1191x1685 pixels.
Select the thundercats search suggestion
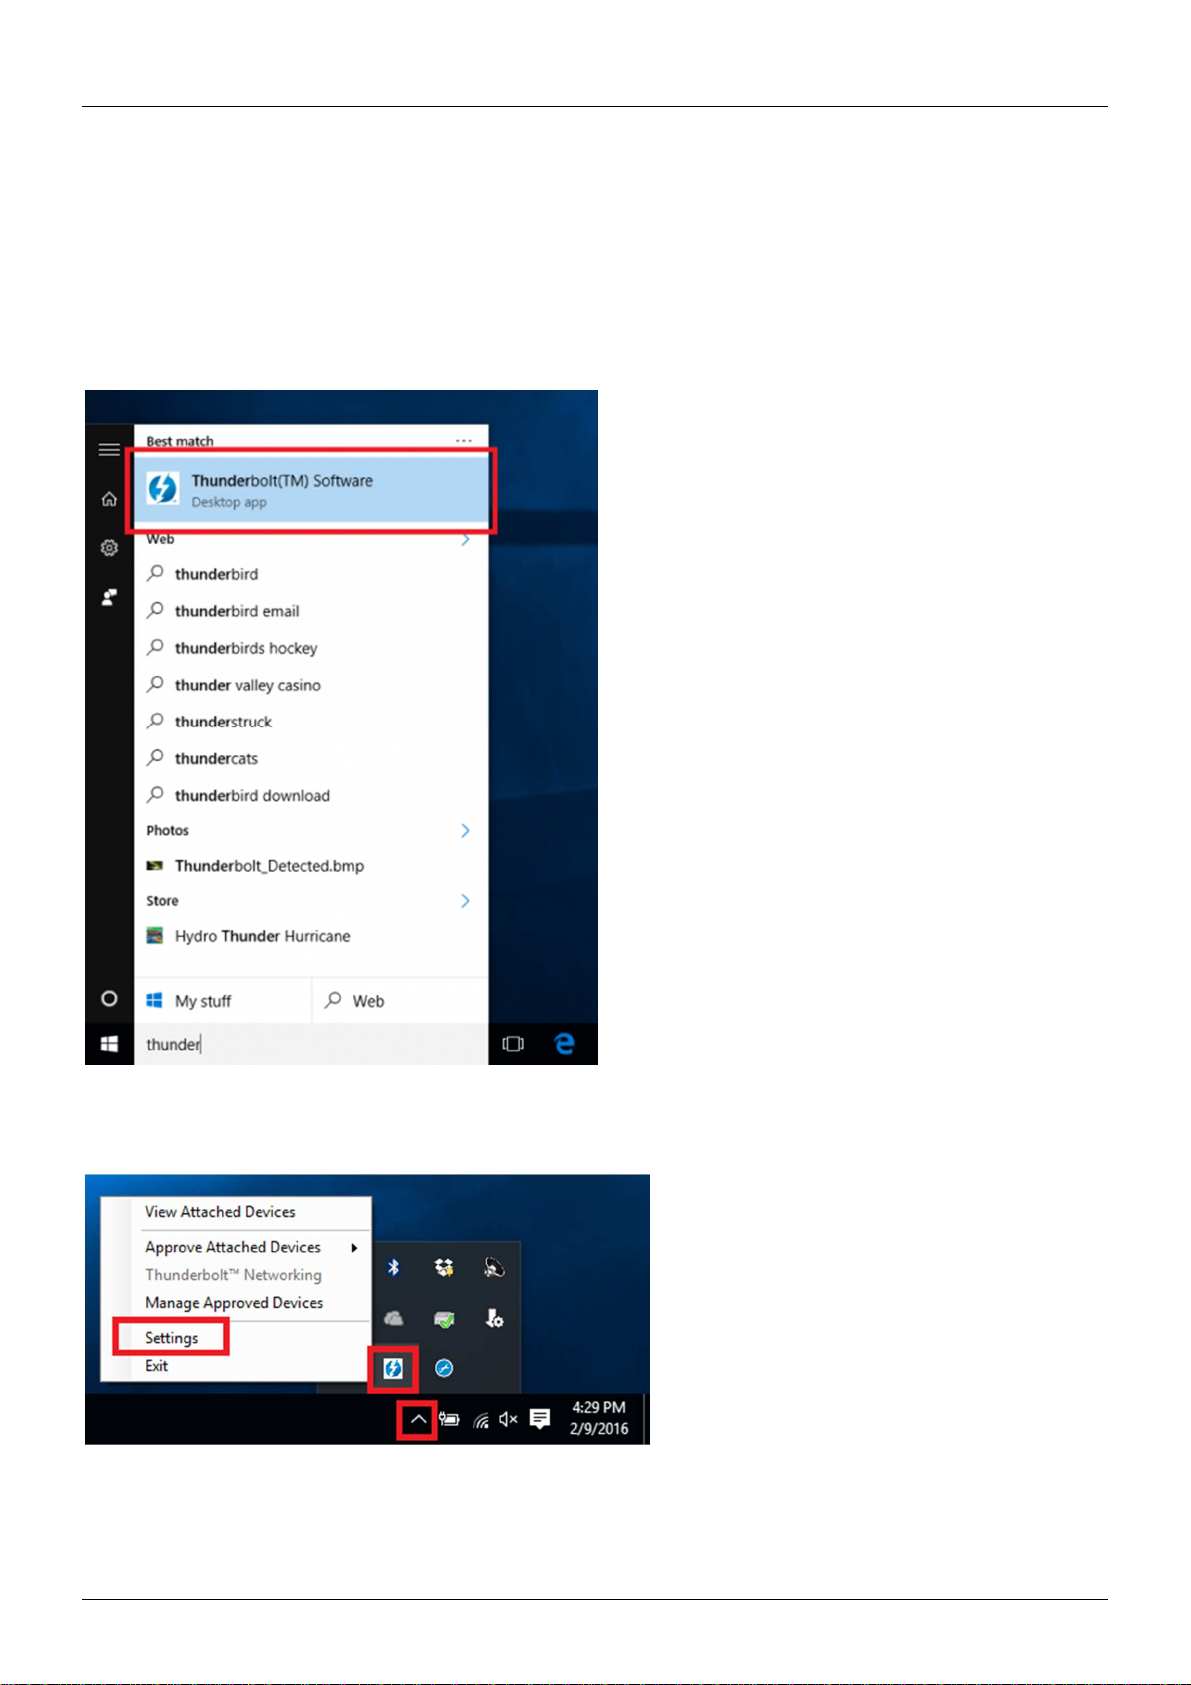click(311, 759)
